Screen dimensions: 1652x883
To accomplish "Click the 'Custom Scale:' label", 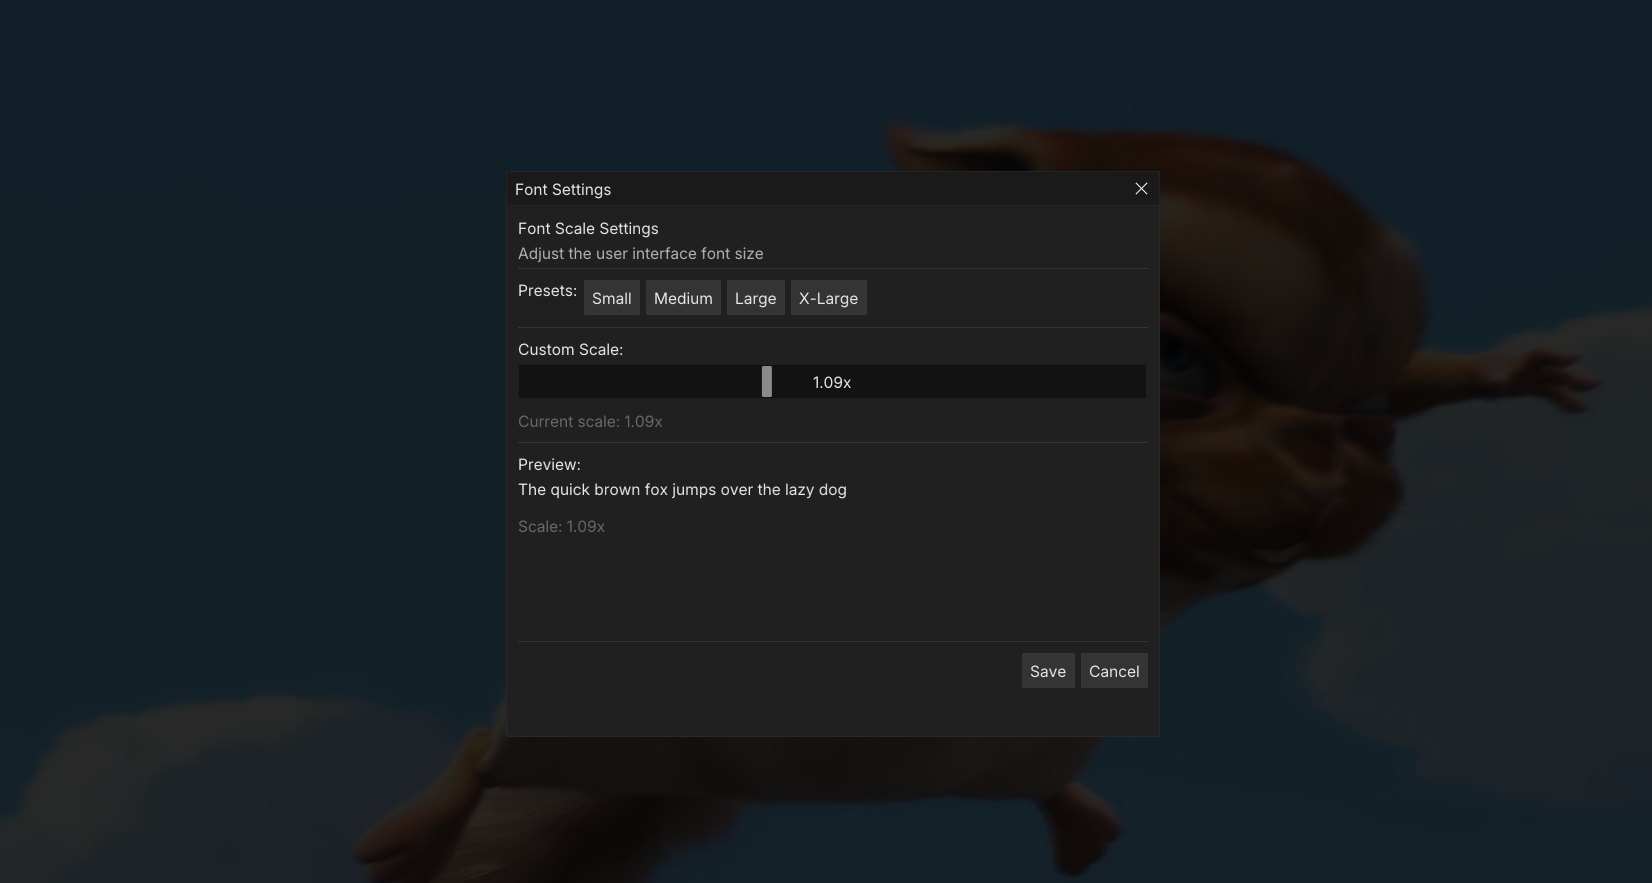I will (x=570, y=350).
